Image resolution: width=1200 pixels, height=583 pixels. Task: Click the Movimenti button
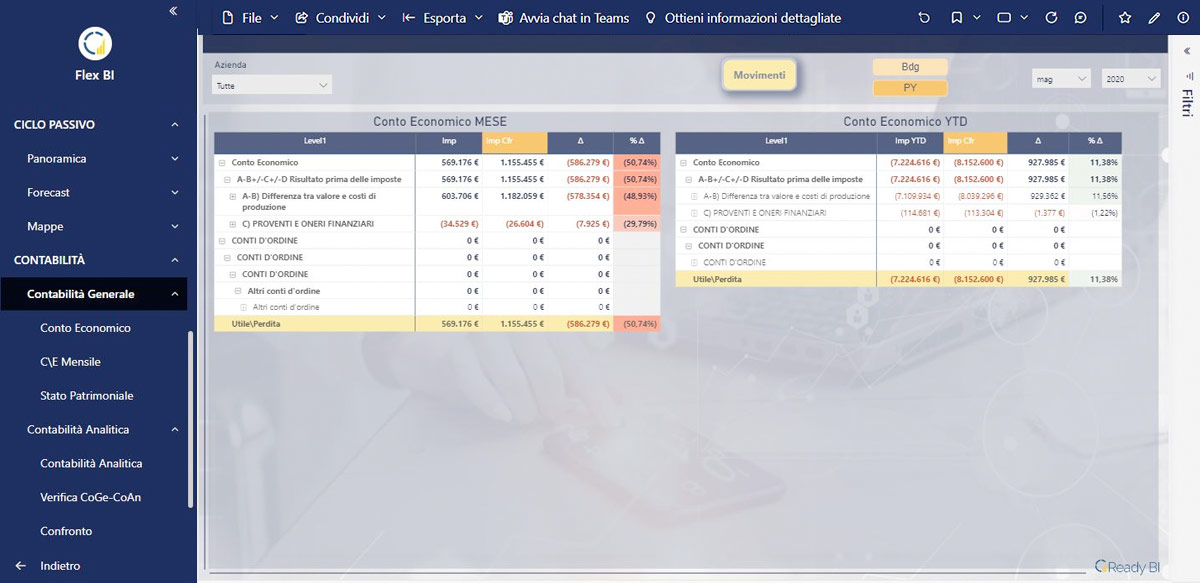tap(759, 76)
